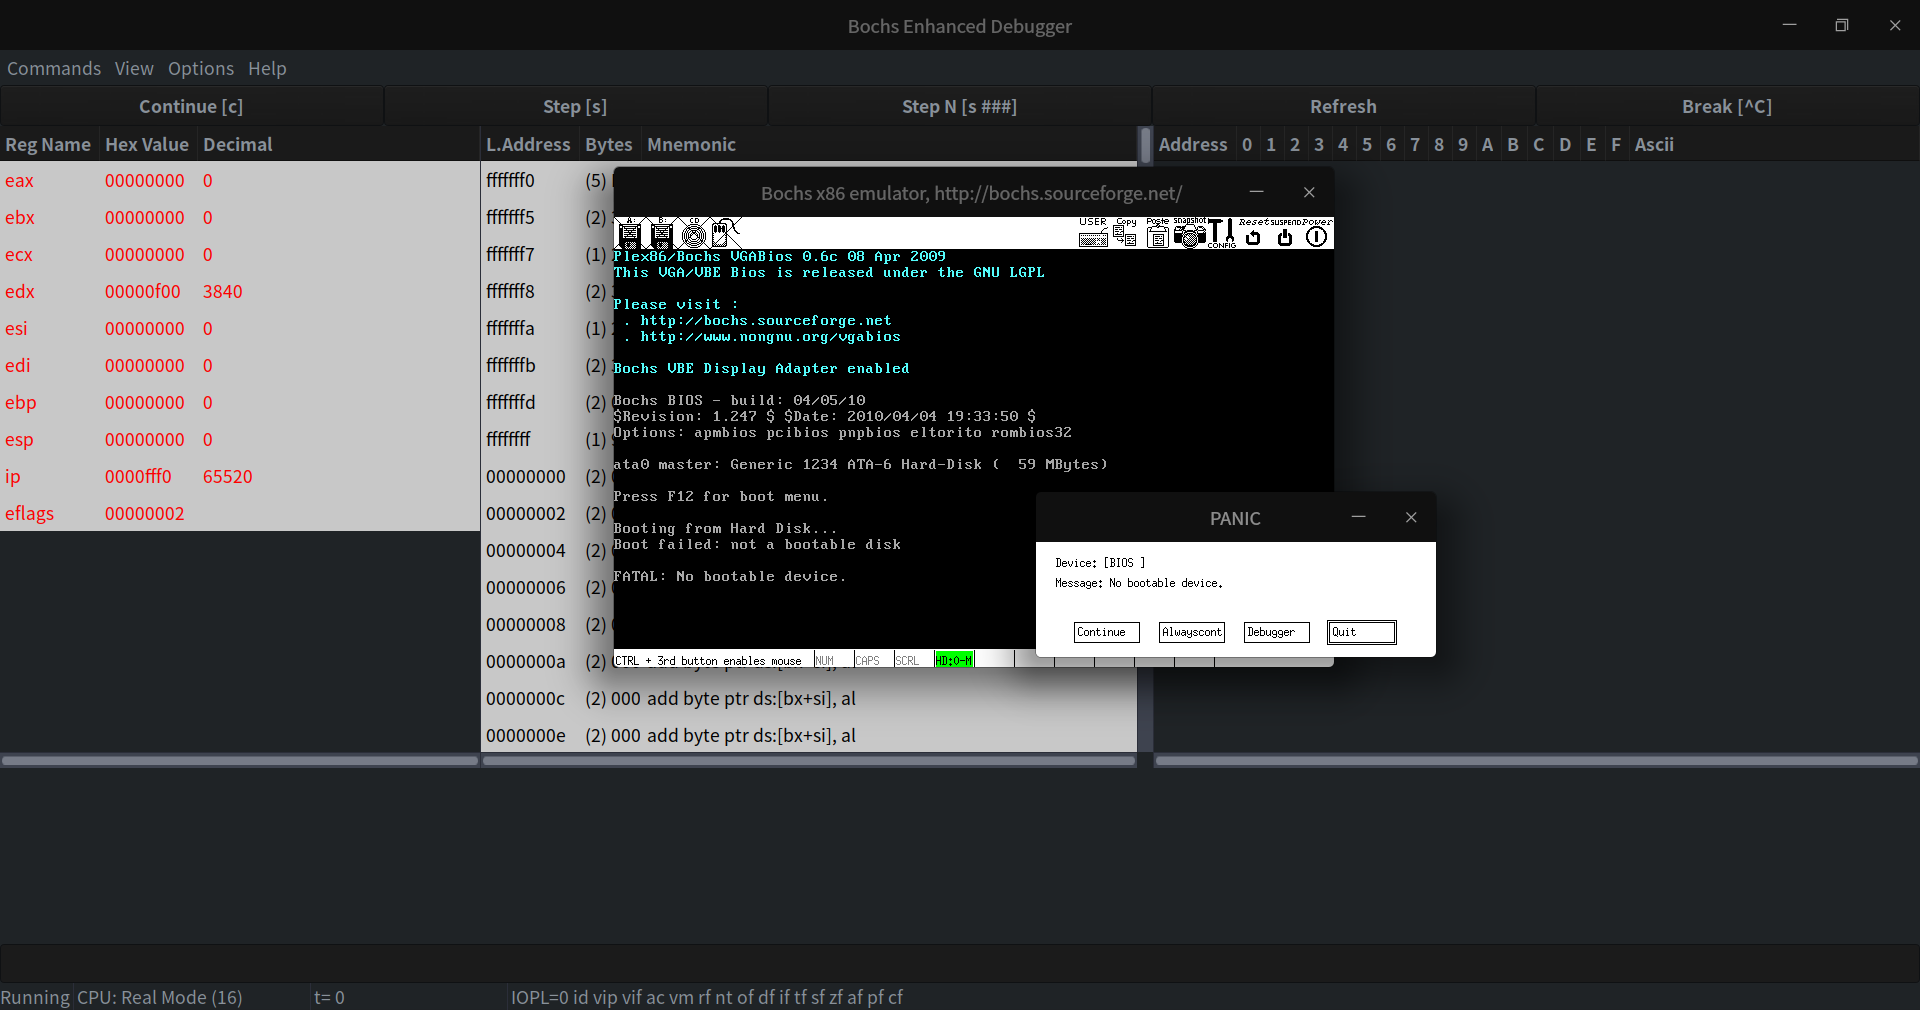Click the disassembly vertical scrollbar thumb

[x=1145, y=145]
